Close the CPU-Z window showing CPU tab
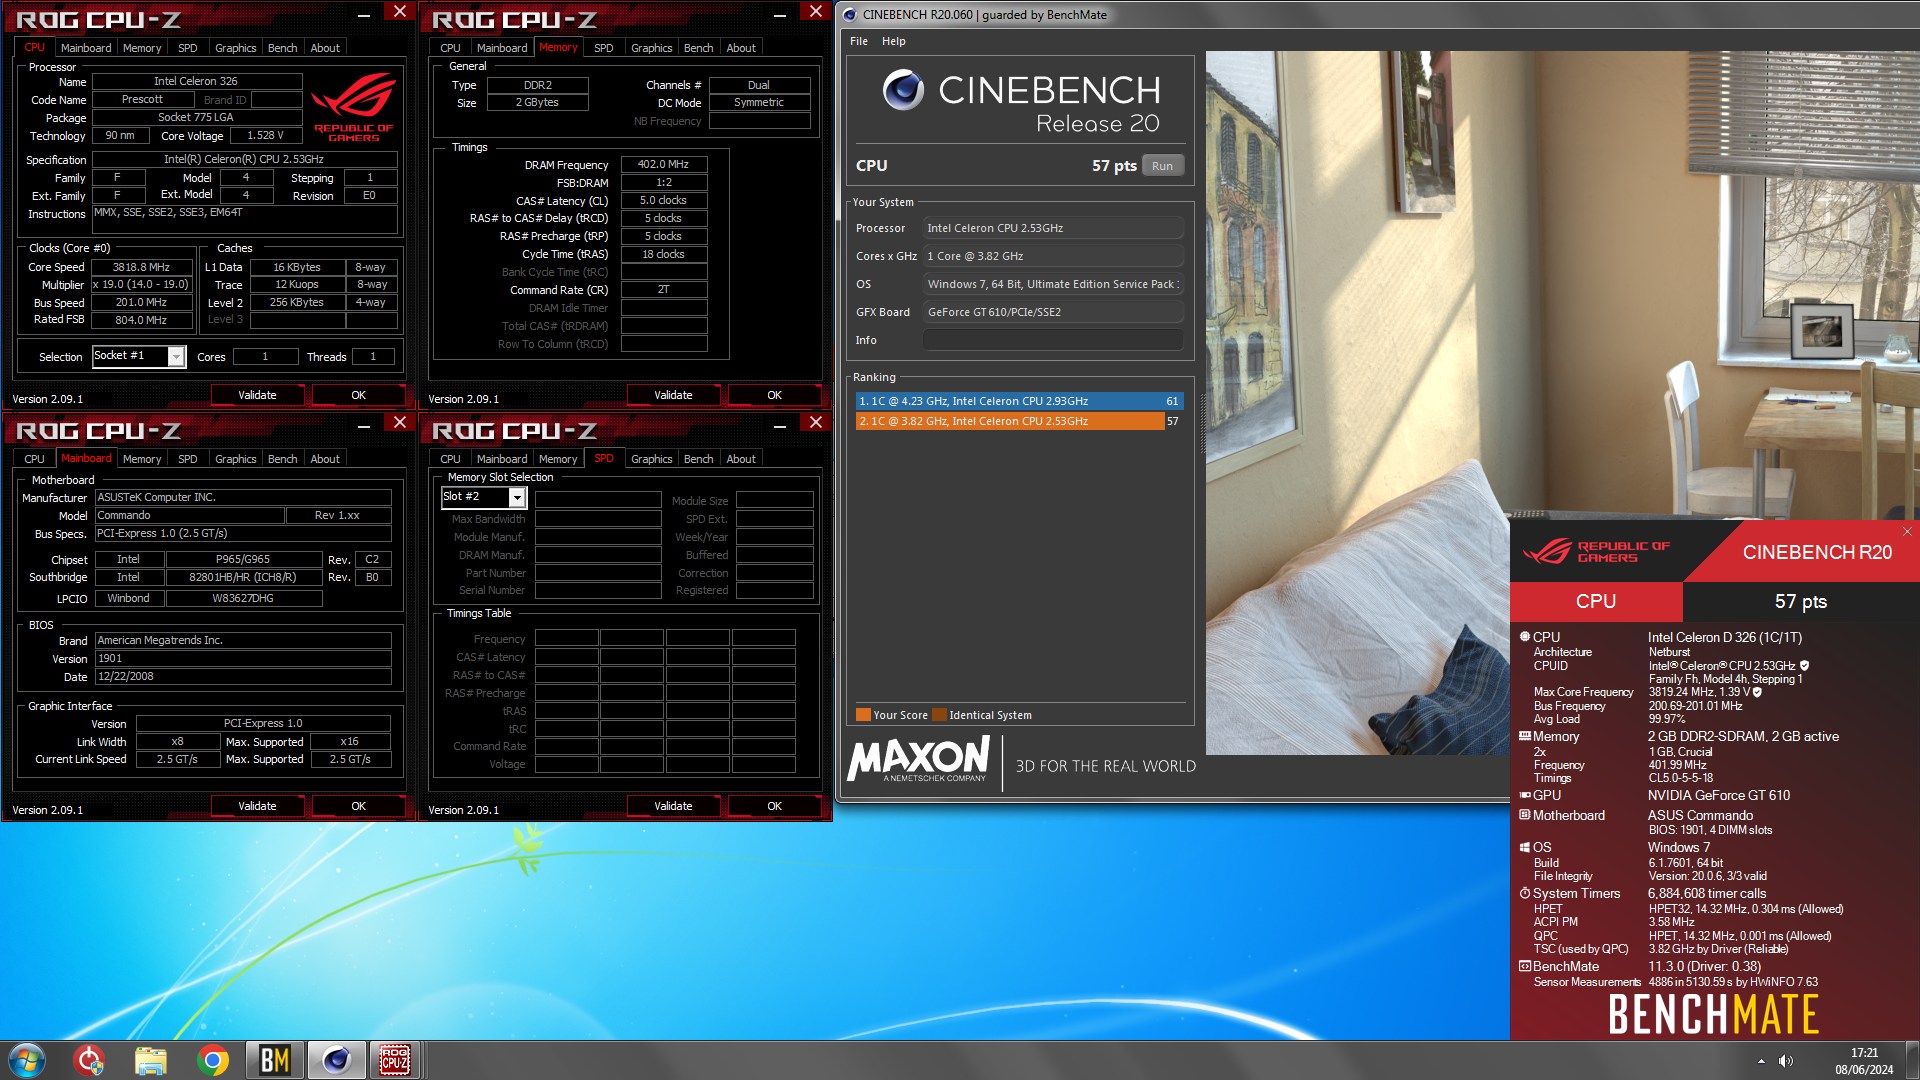1920x1080 pixels. click(x=399, y=12)
